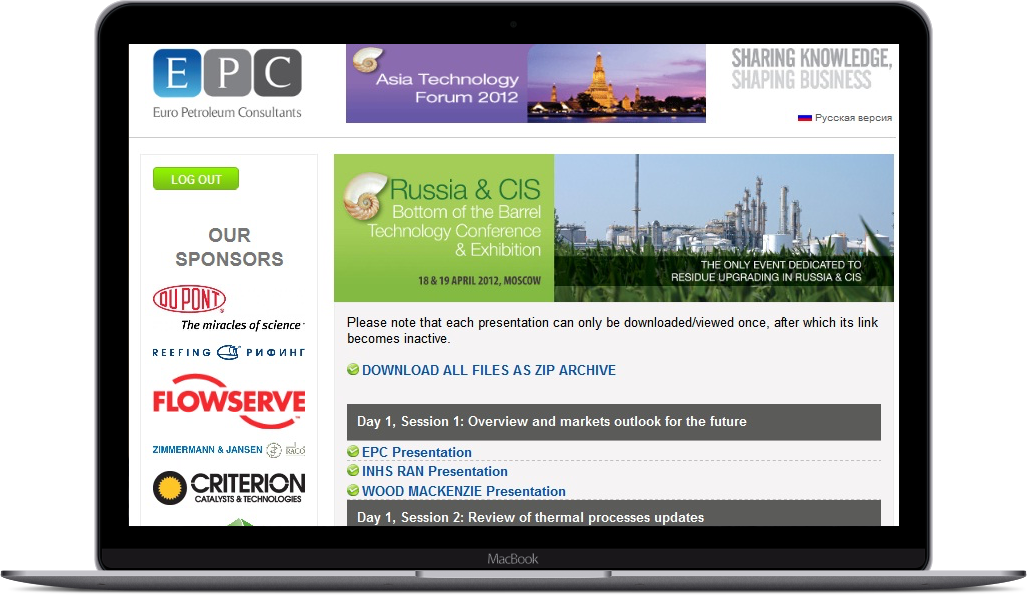Download all files as ZIP archive
This screenshot has width=1027, height=595.
click(x=489, y=370)
